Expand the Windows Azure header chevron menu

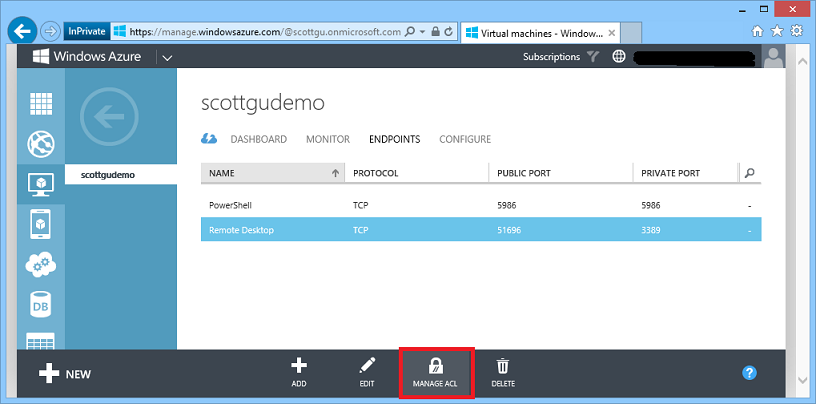pyautogui.click(x=167, y=57)
